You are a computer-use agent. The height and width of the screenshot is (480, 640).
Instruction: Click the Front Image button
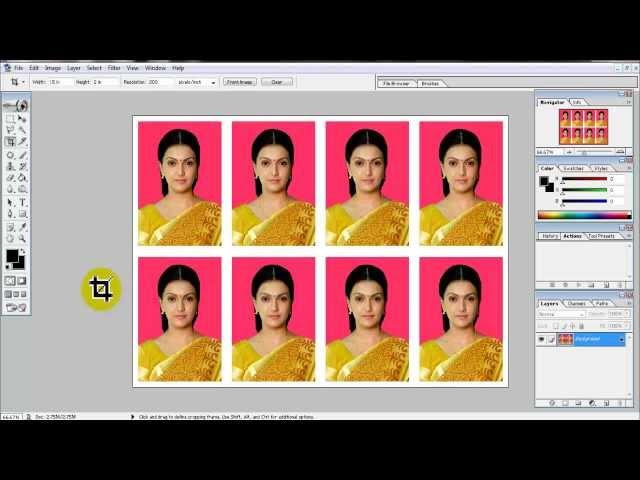click(239, 82)
